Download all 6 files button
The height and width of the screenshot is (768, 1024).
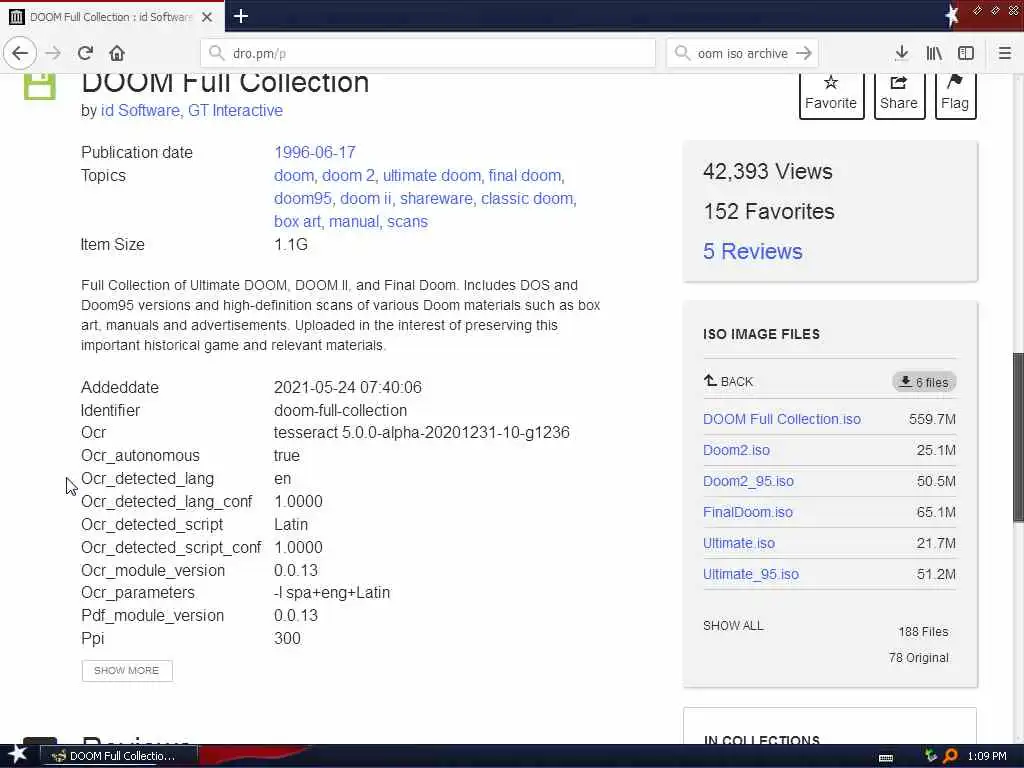click(924, 382)
